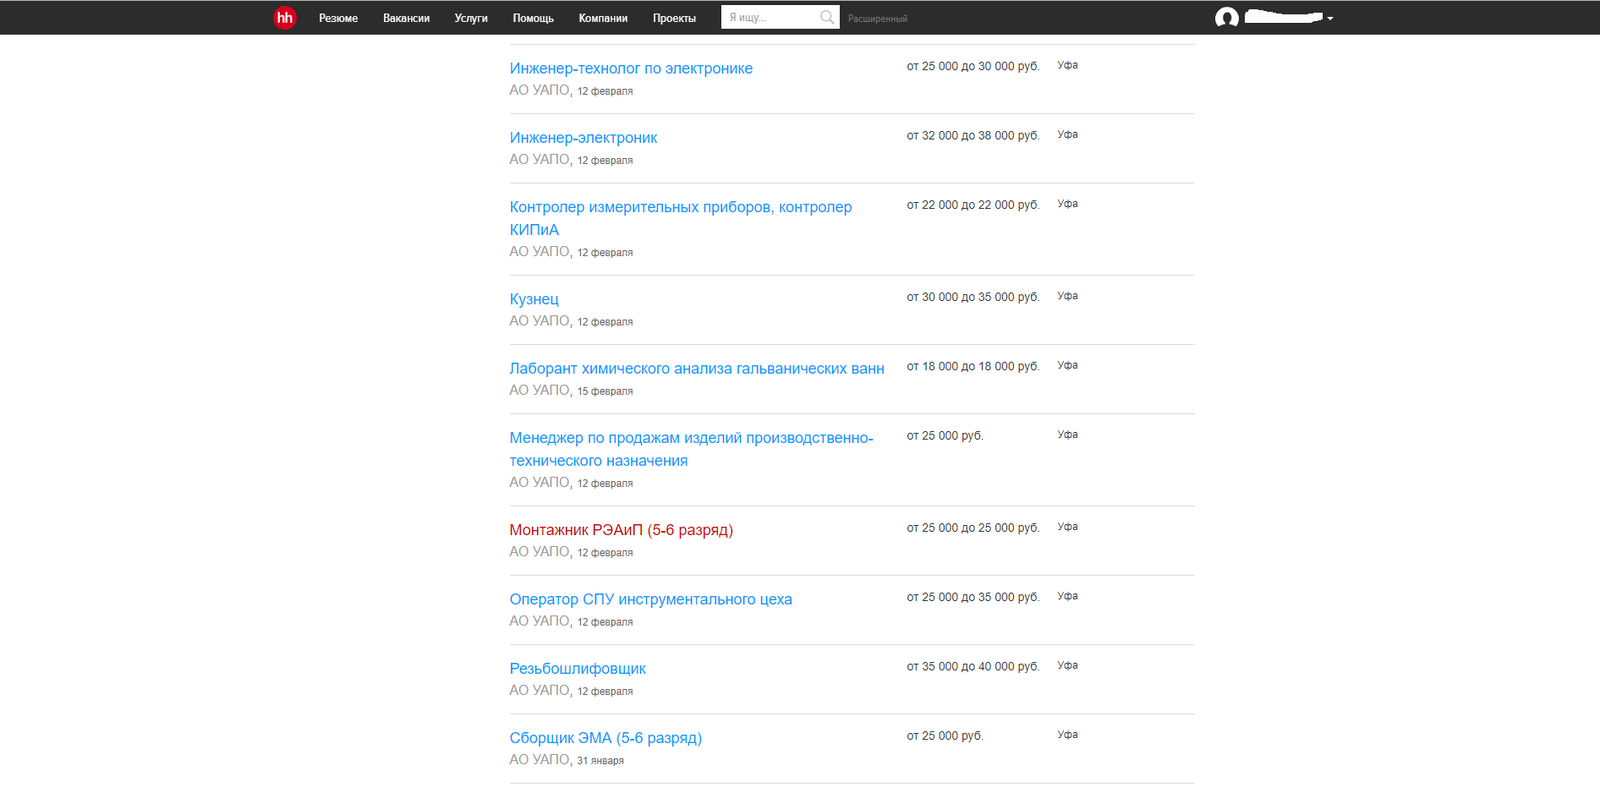
Task: Click the search magnifier icon
Action: 827,17
